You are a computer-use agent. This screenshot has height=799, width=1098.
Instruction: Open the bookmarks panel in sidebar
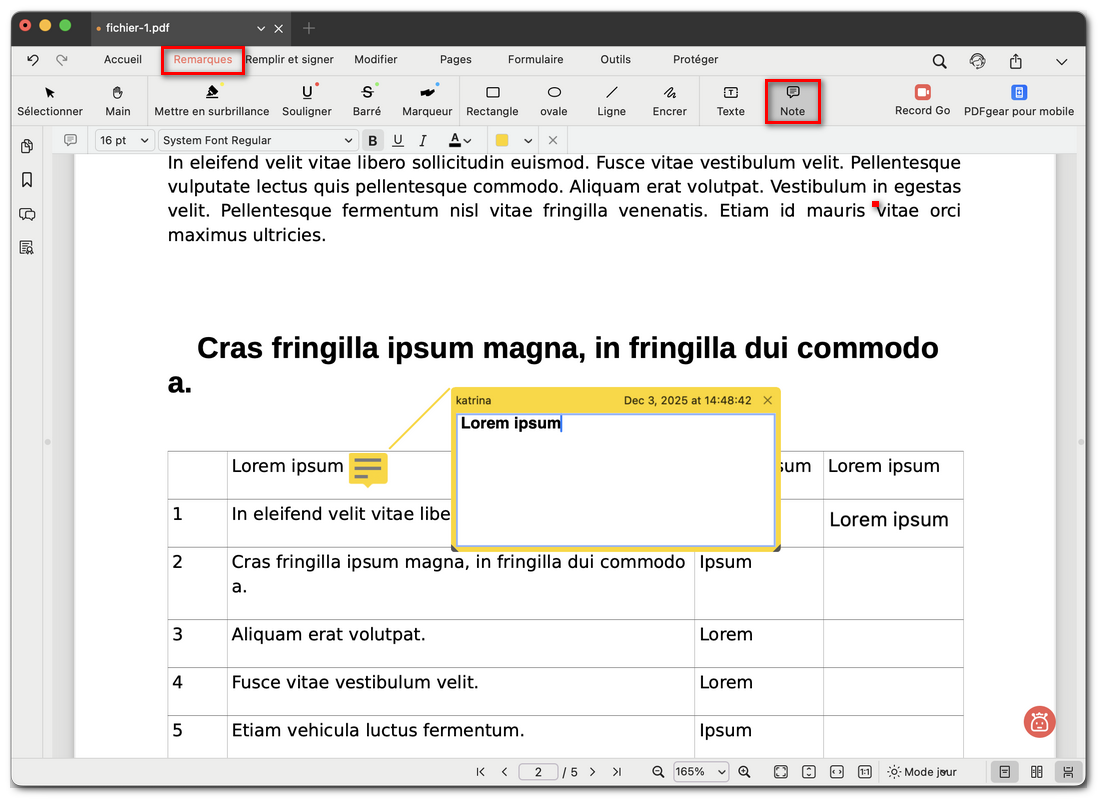click(27, 180)
